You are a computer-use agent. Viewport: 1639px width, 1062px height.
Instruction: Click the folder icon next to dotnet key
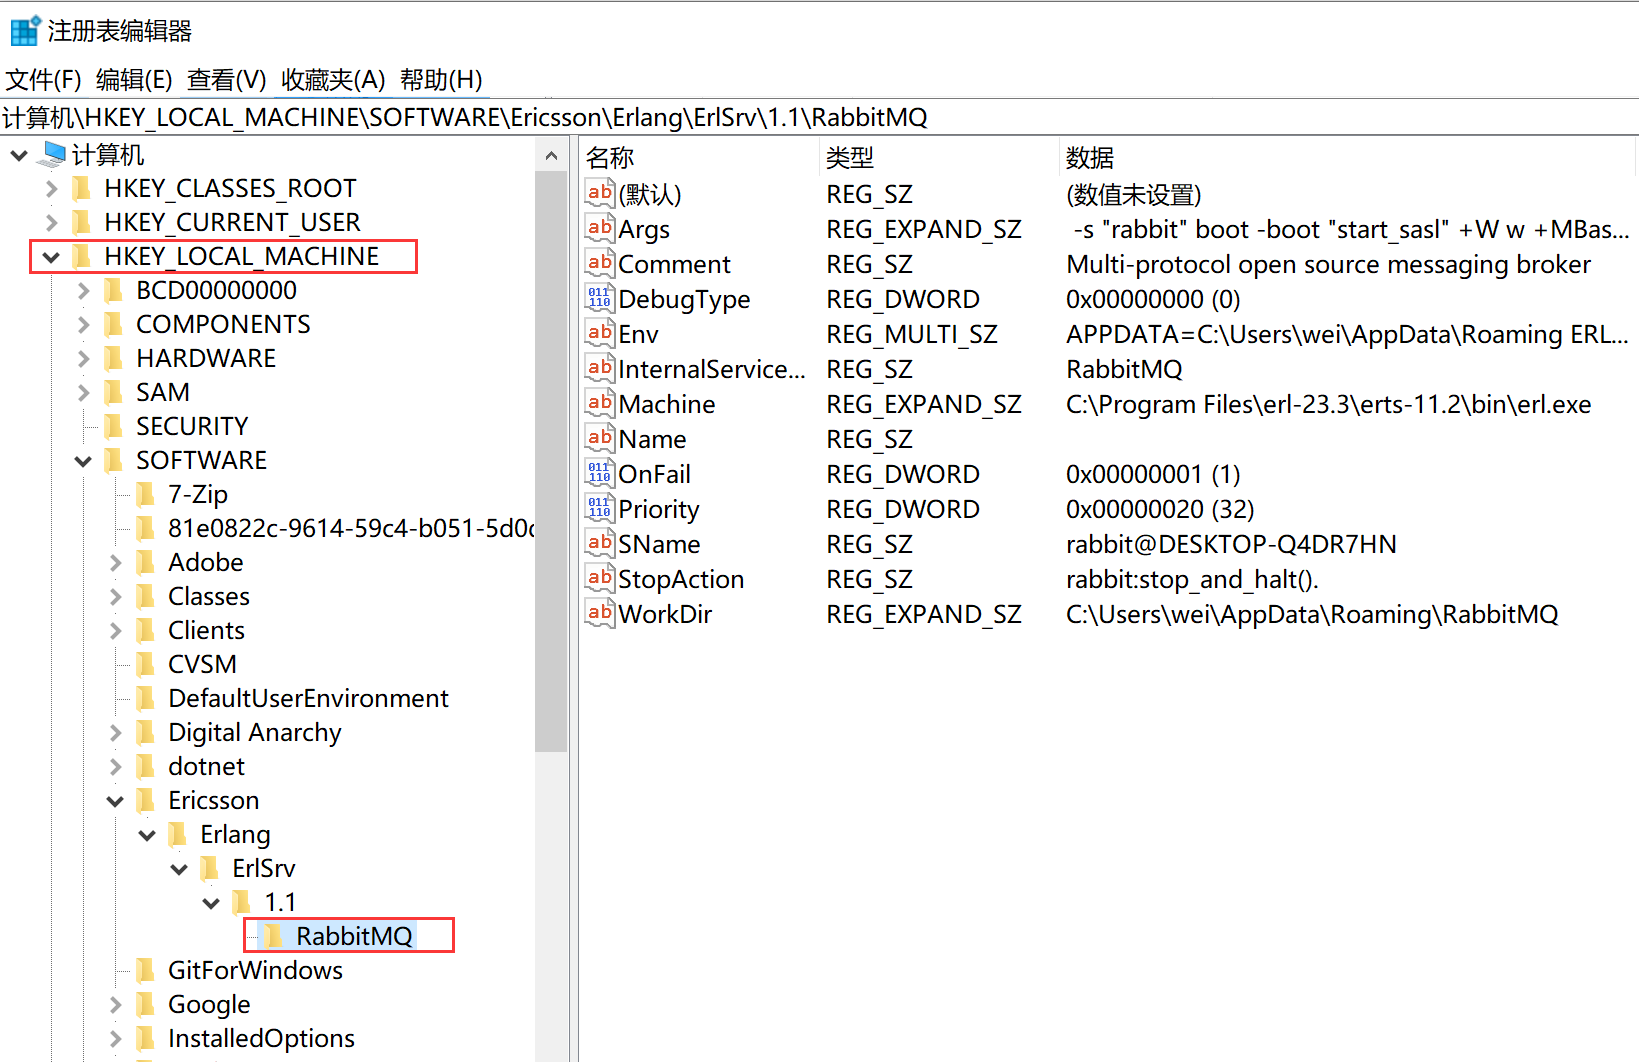click(x=145, y=766)
